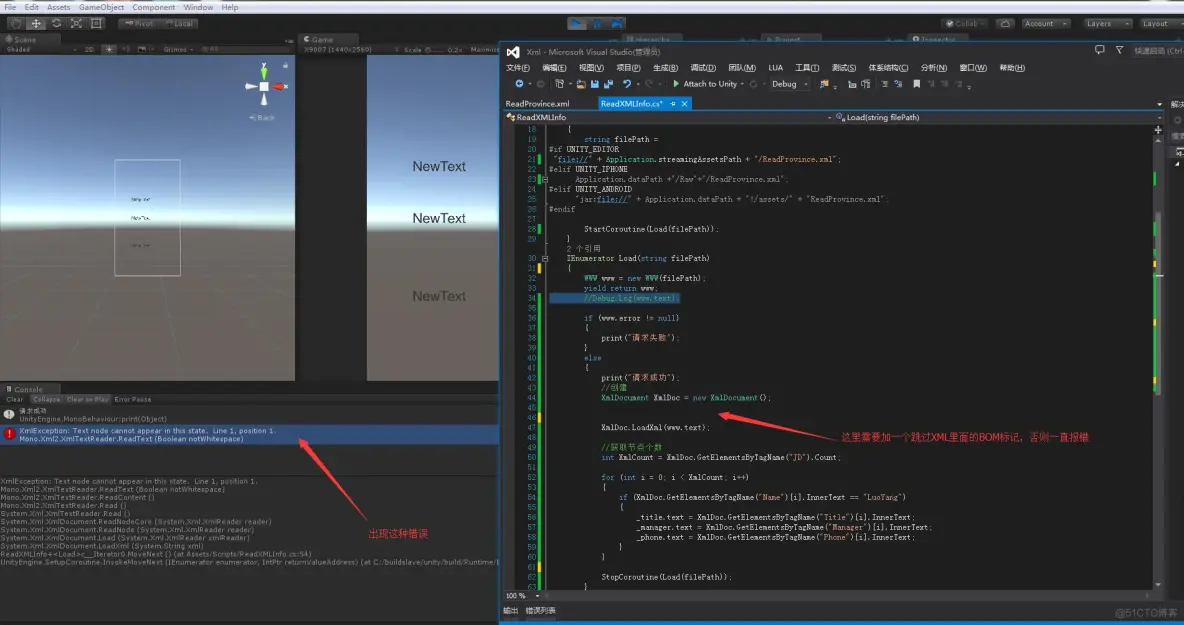Image resolution: width=1184 pixels, height=625 pixels.
Task: Open the ReadXMLInfo class dropdown
Action: pos(668,118)
